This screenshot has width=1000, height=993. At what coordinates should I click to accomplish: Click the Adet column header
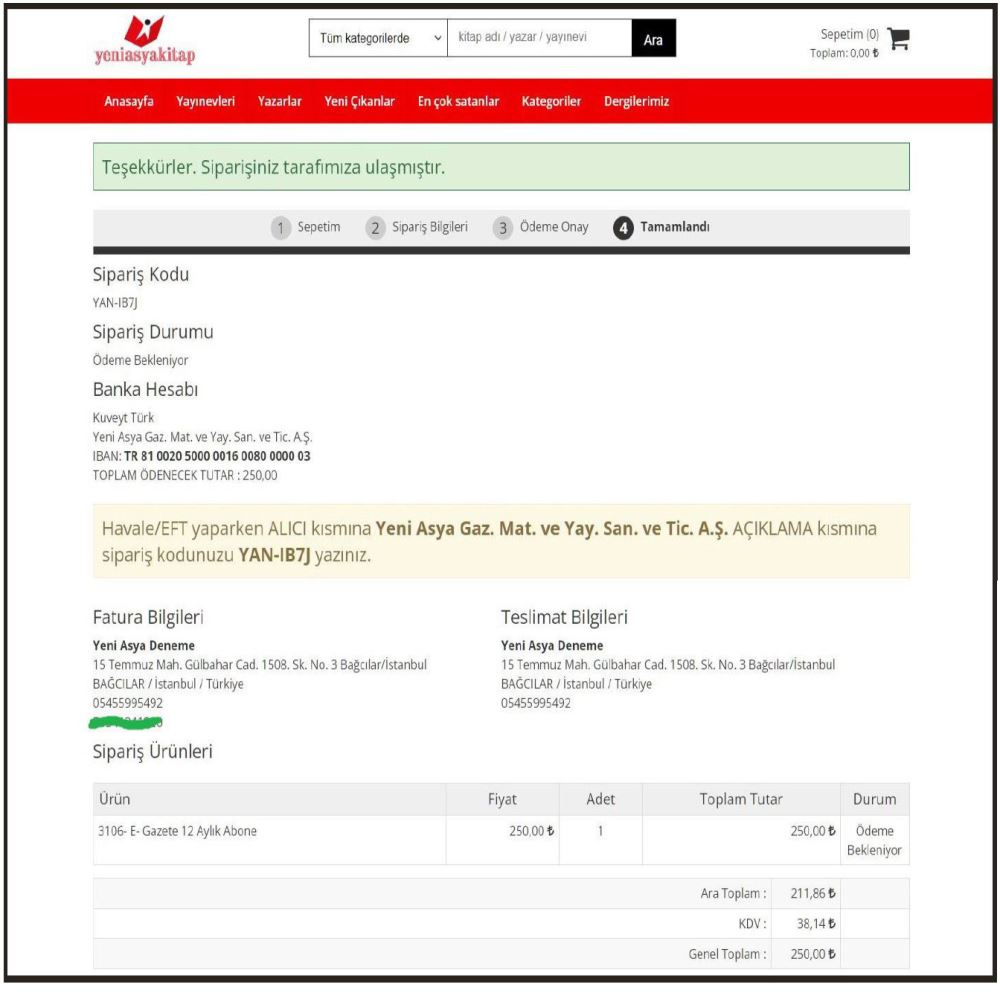point(601,799)
